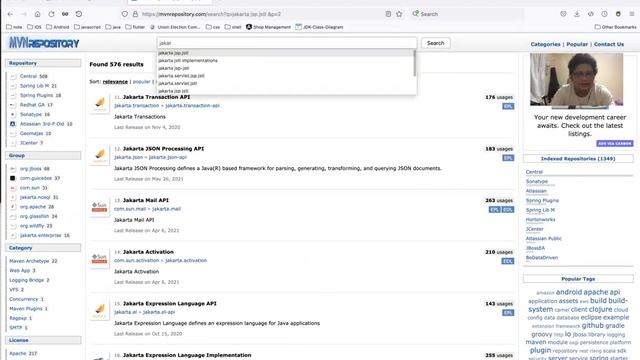
Task: Click the padlock site info icon
Action: (x=135, y=14)
